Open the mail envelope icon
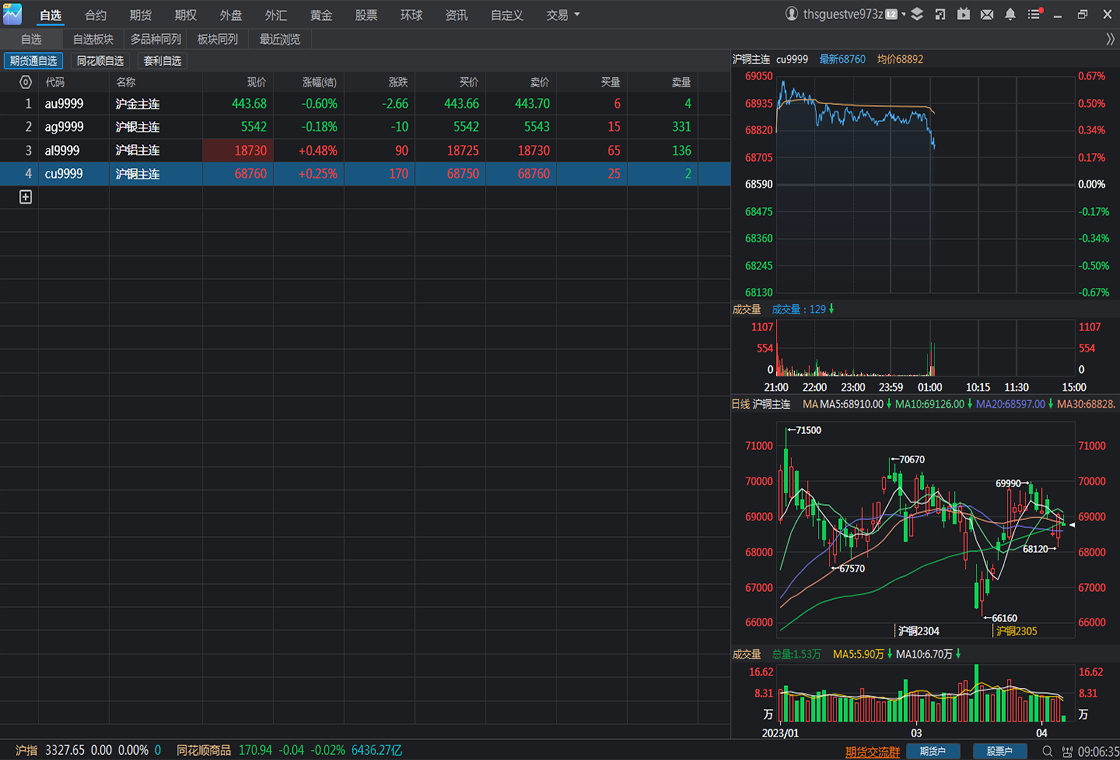Screen dimensions: 1120x760 (x=986, y=14)
